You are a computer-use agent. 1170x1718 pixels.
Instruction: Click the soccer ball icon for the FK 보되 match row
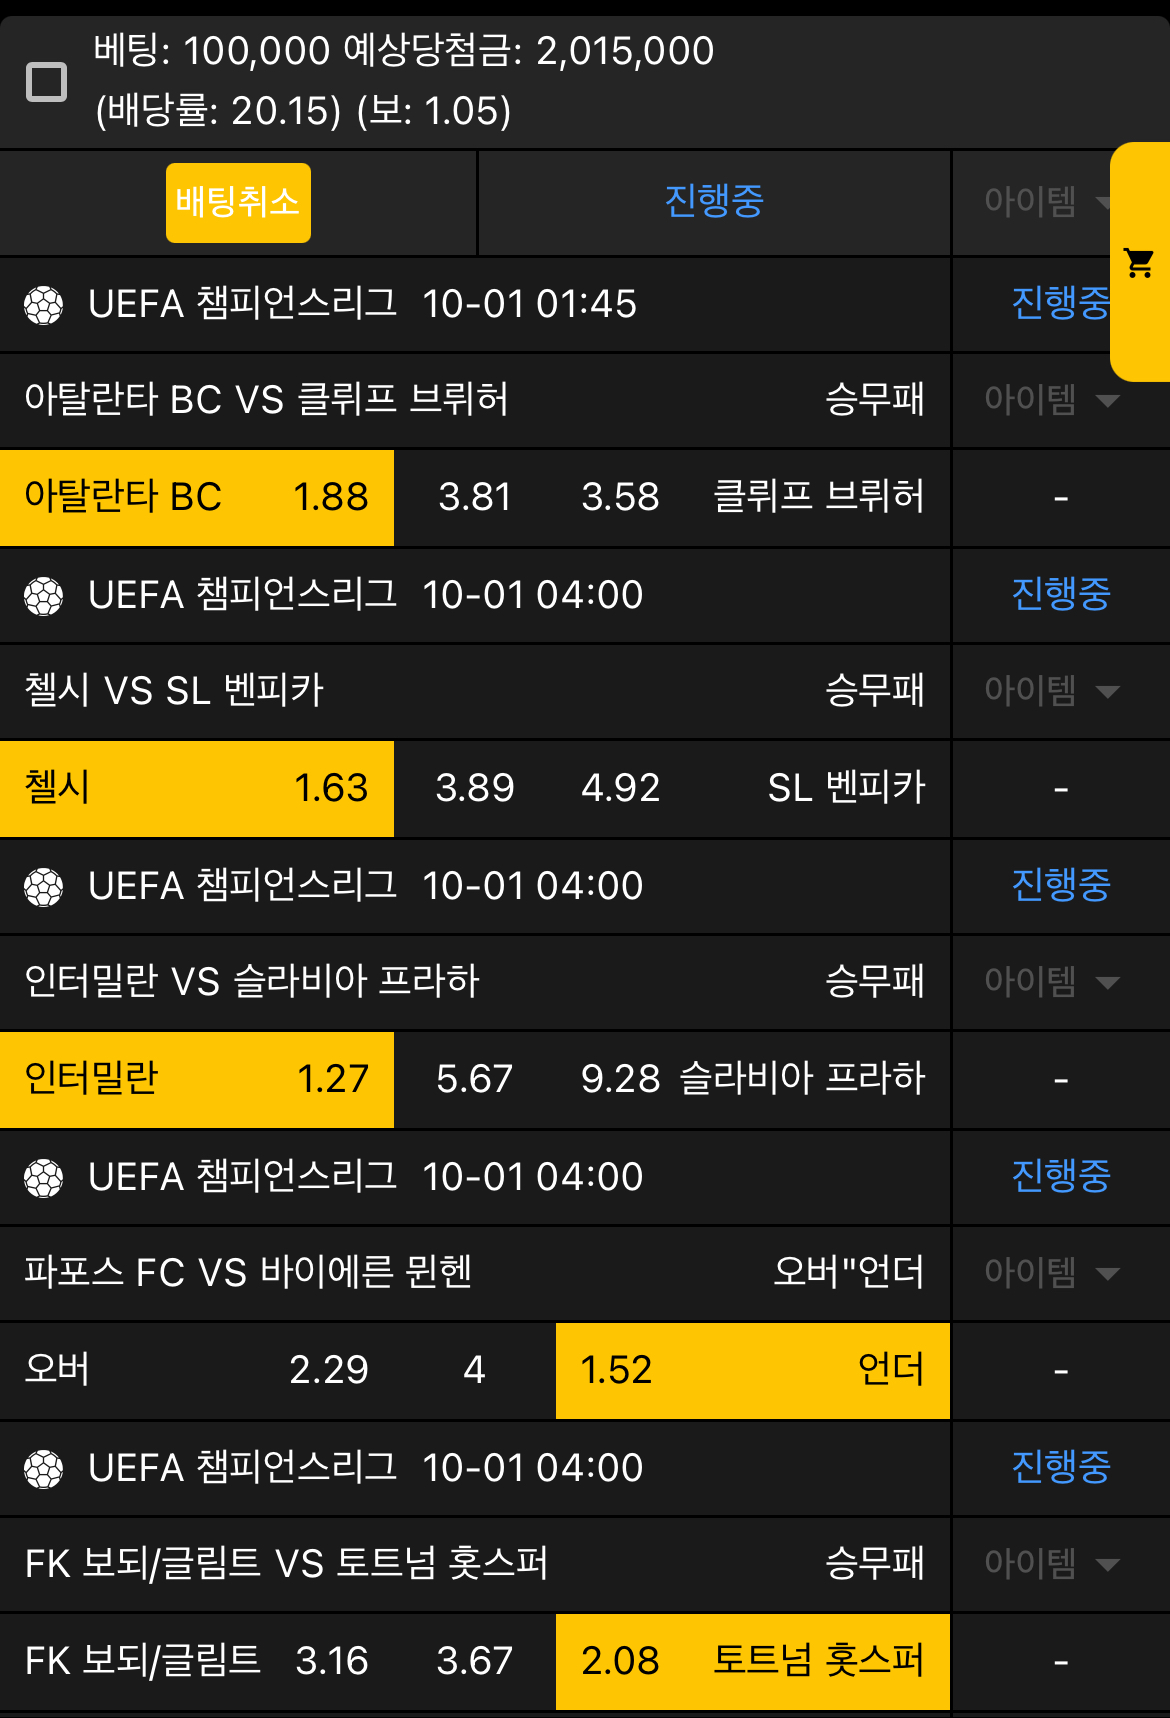(45, 1468)
